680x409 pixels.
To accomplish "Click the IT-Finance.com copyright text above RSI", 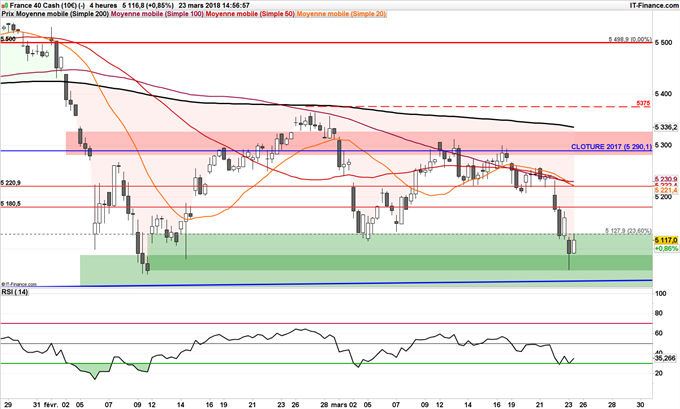I will point(19,285).
